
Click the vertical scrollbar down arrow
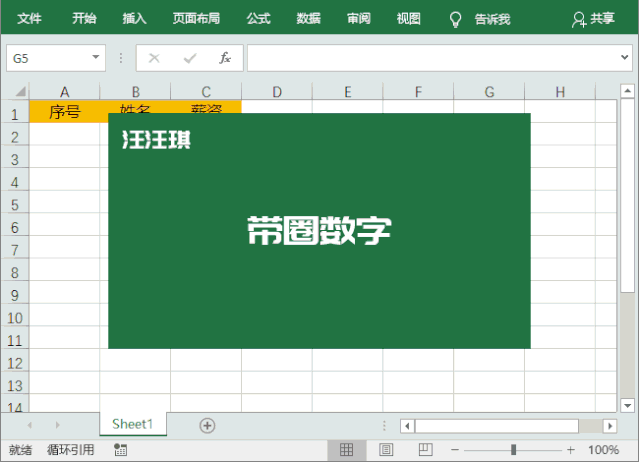click(x=628, y=406)
